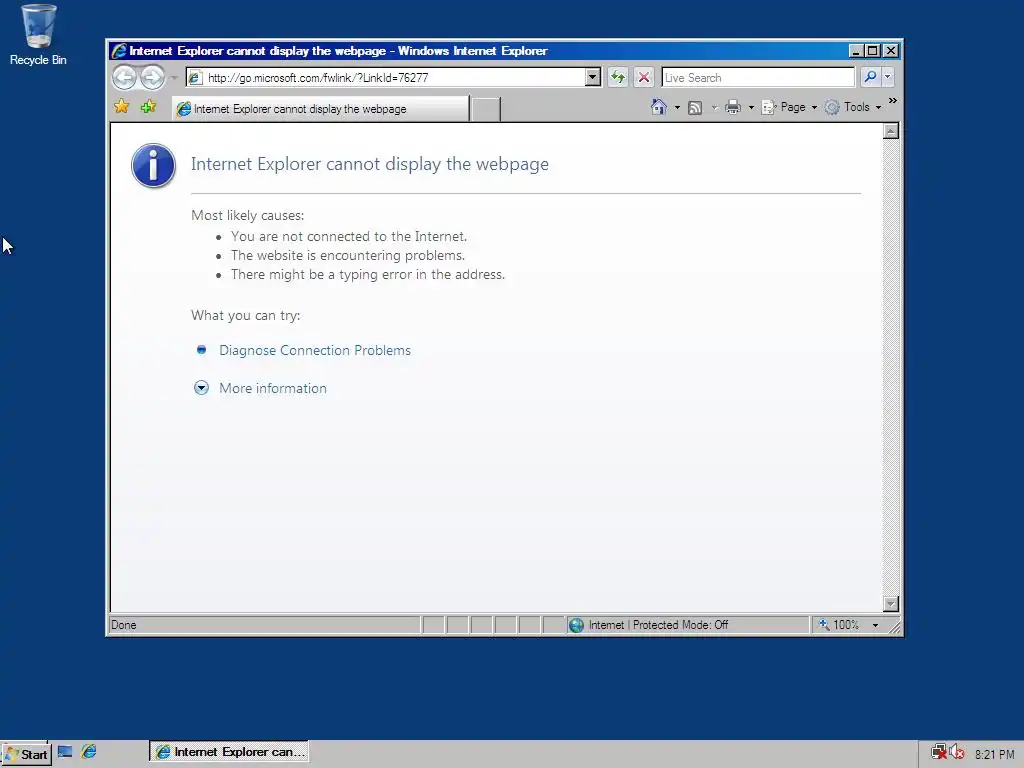The height and width of the screenshot is (768, 1024).
Task: Click the Internet Explorer taskbar button
Action: tap(229, 752)
